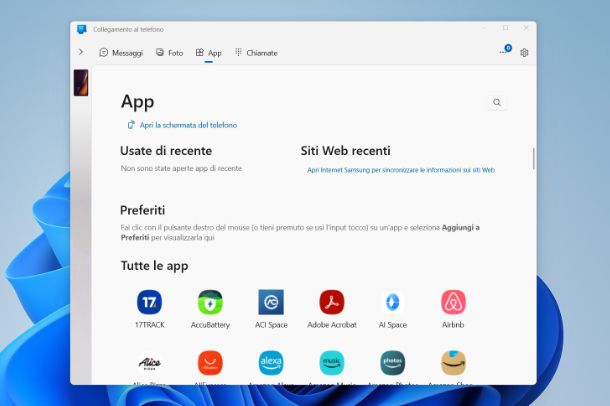Expand the side panel with the chevron

[81, 52]
